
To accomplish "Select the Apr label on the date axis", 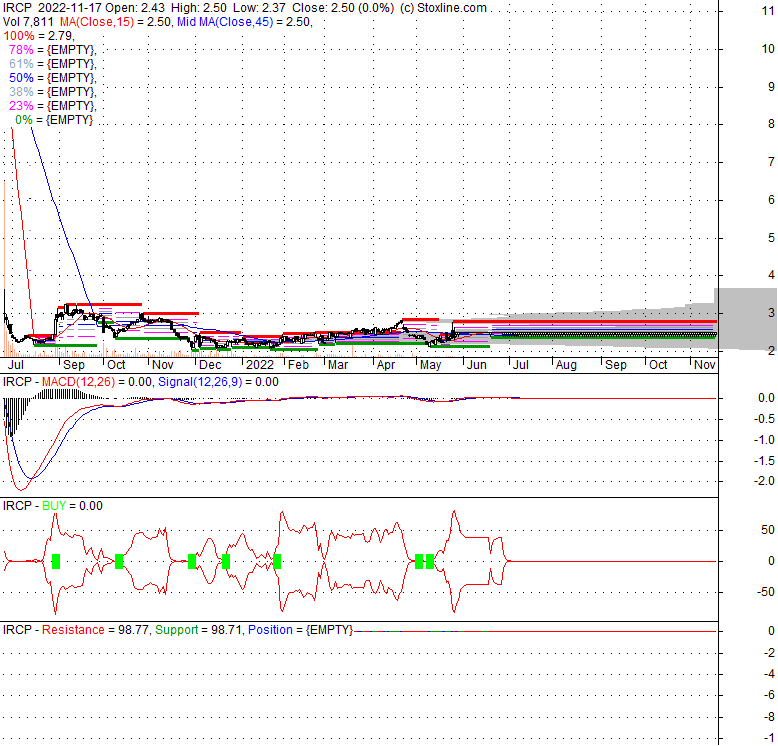I will tap(386, 365).
